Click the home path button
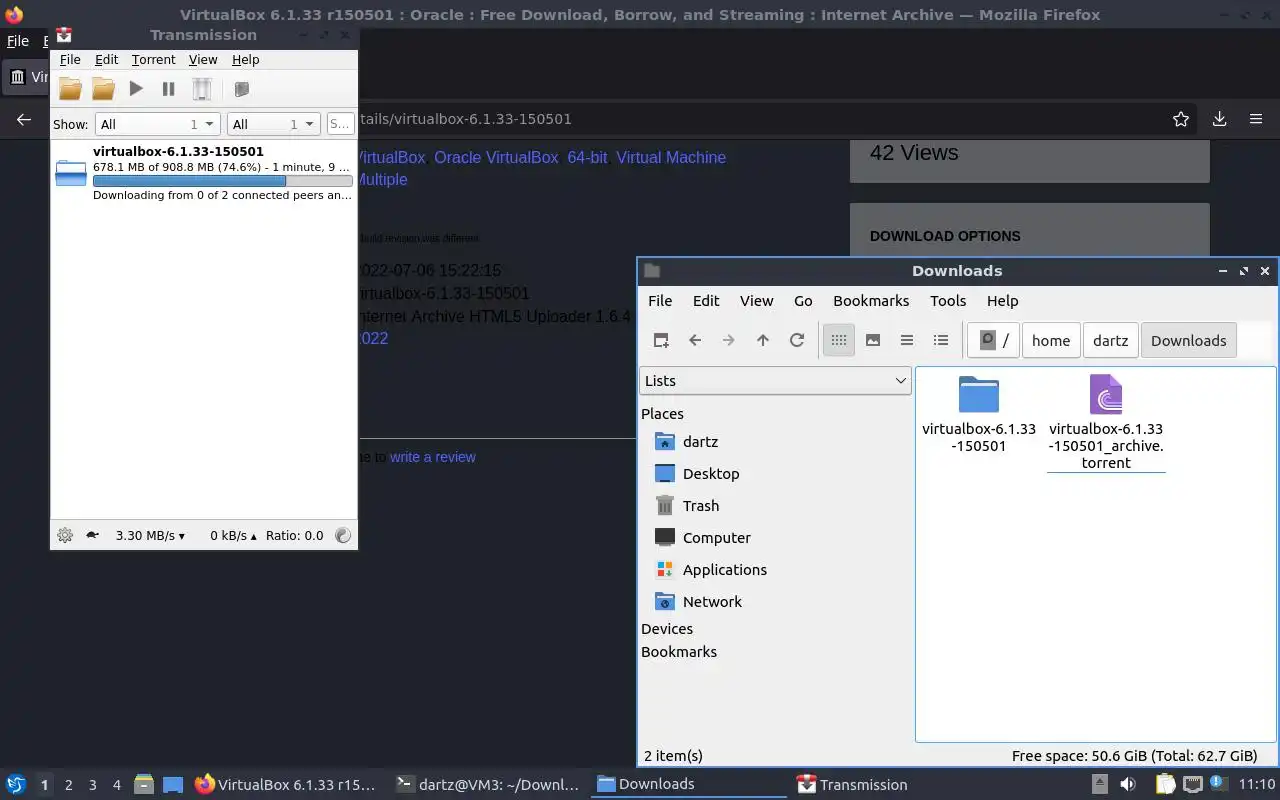The image size is (1280, 800). [1051, 340]
